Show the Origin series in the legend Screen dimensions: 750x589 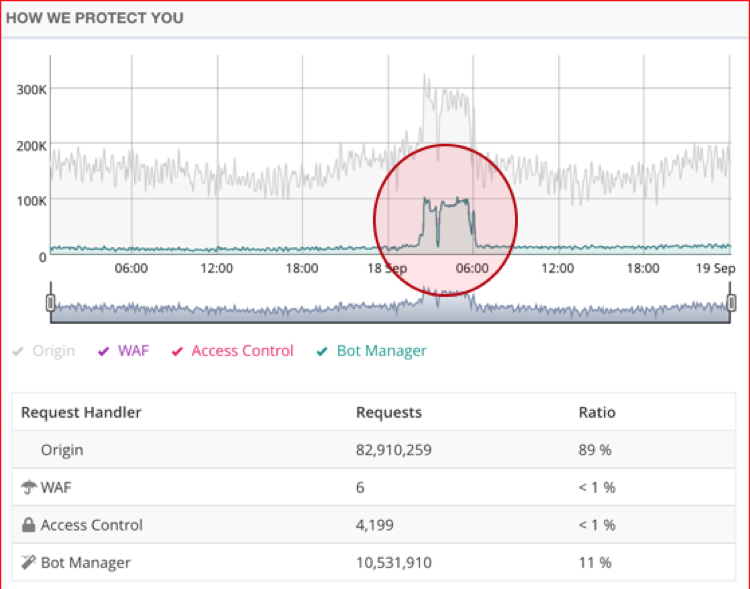click(44, 351)
